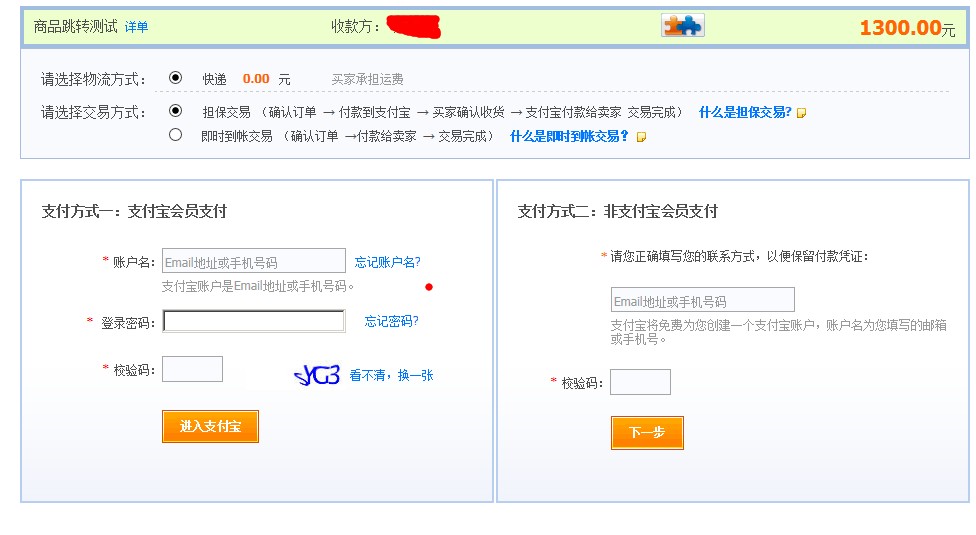976x535 pixels.
Task: Click the 下一步 button
Action: [647, 432]
